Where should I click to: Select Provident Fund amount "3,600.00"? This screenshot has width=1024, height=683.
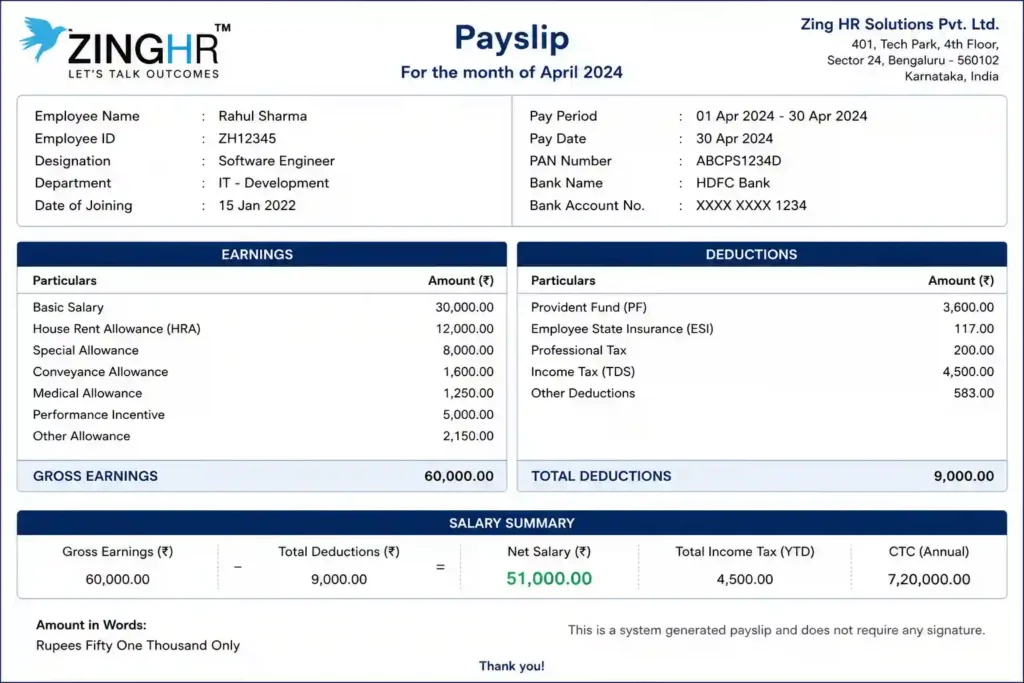click(x=968, y=308)
